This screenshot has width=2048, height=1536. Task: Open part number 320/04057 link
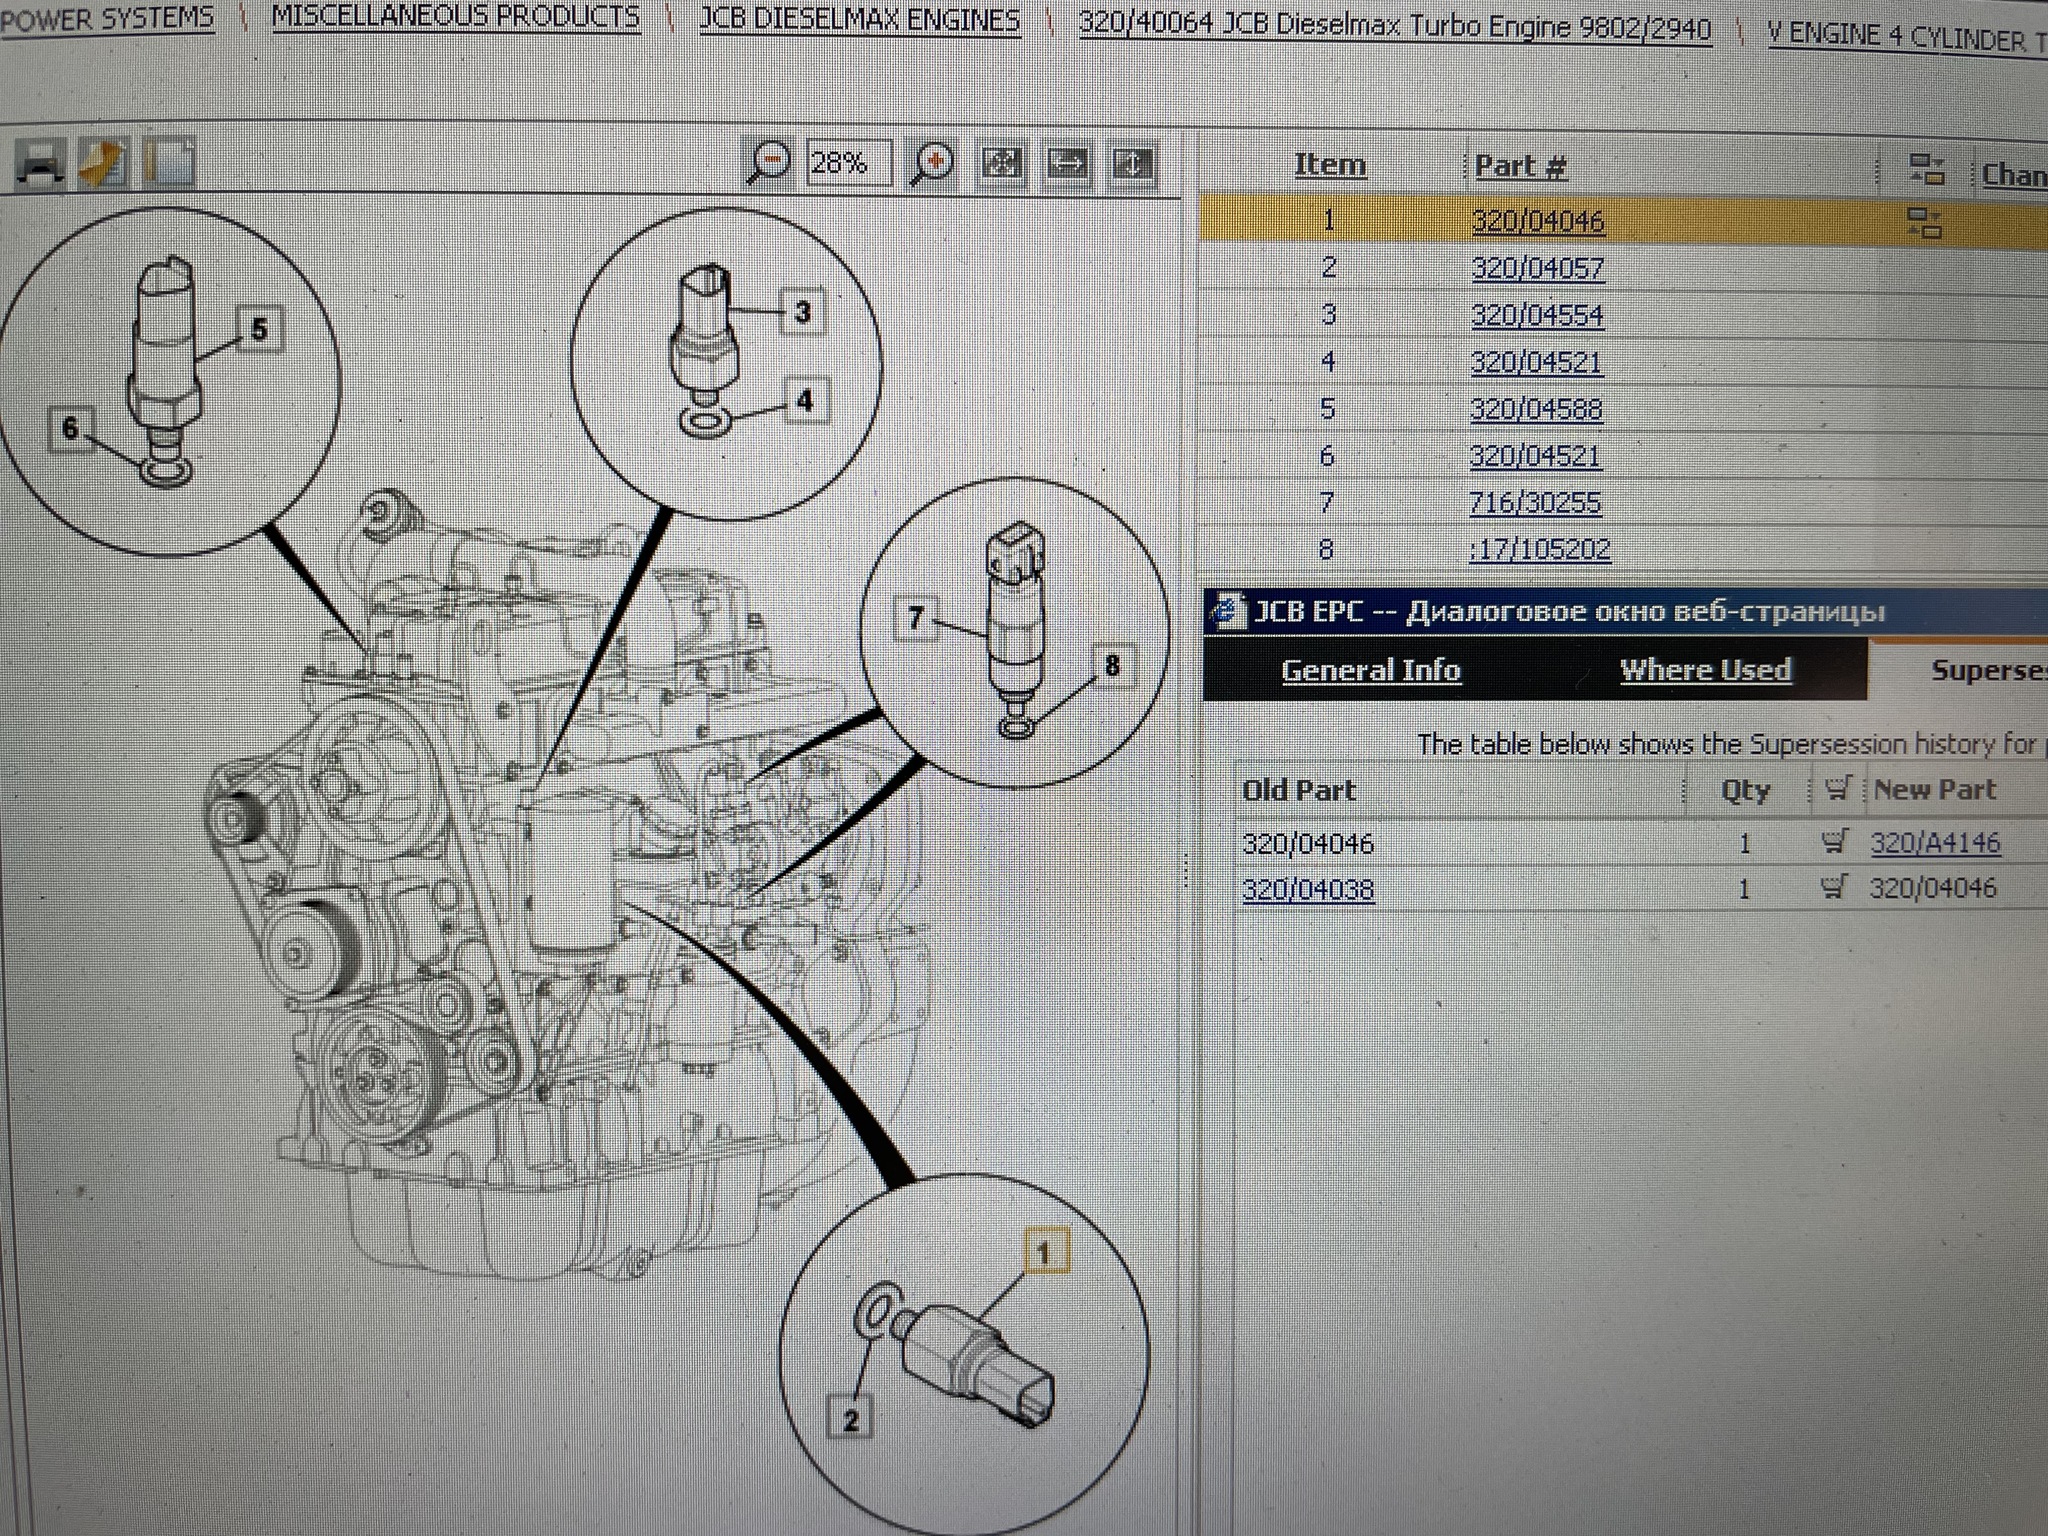click(1537, 268)
